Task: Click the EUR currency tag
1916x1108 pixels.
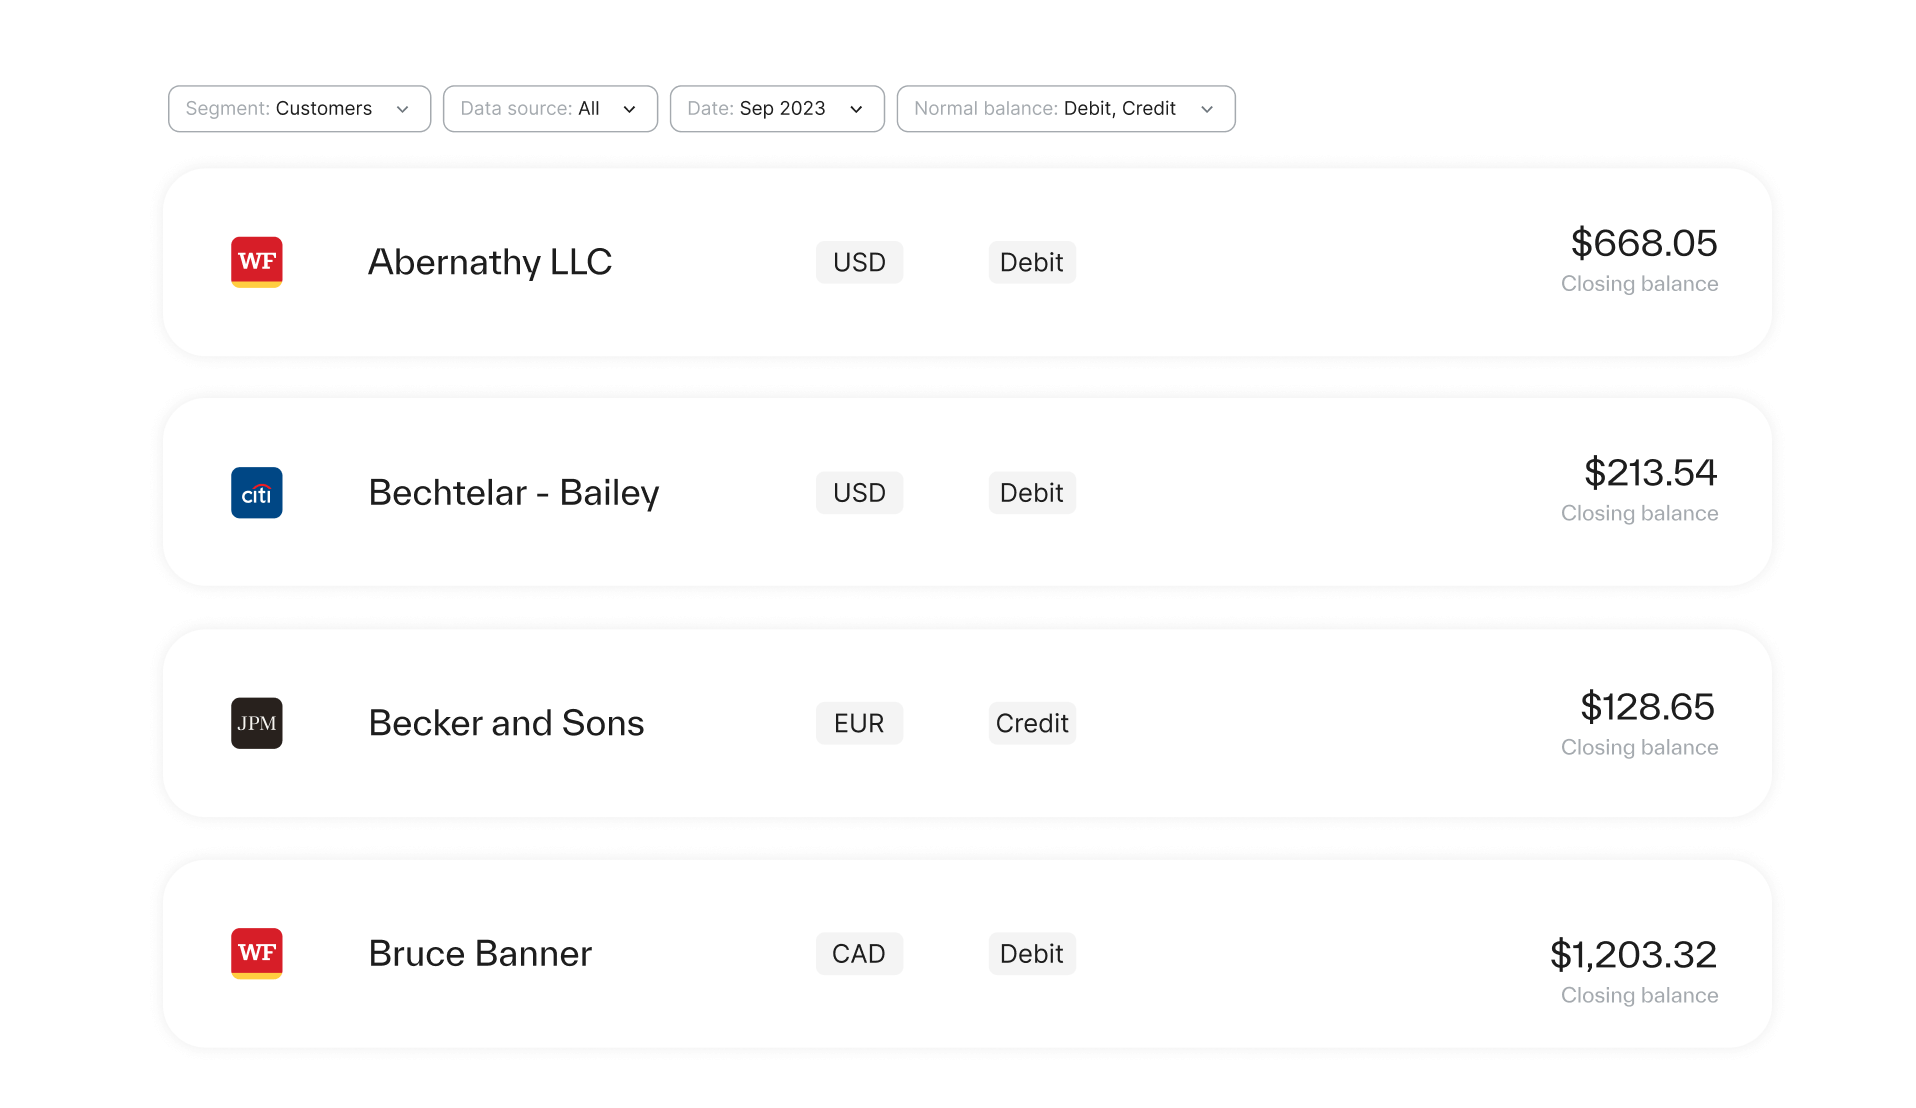Action: 859,723
